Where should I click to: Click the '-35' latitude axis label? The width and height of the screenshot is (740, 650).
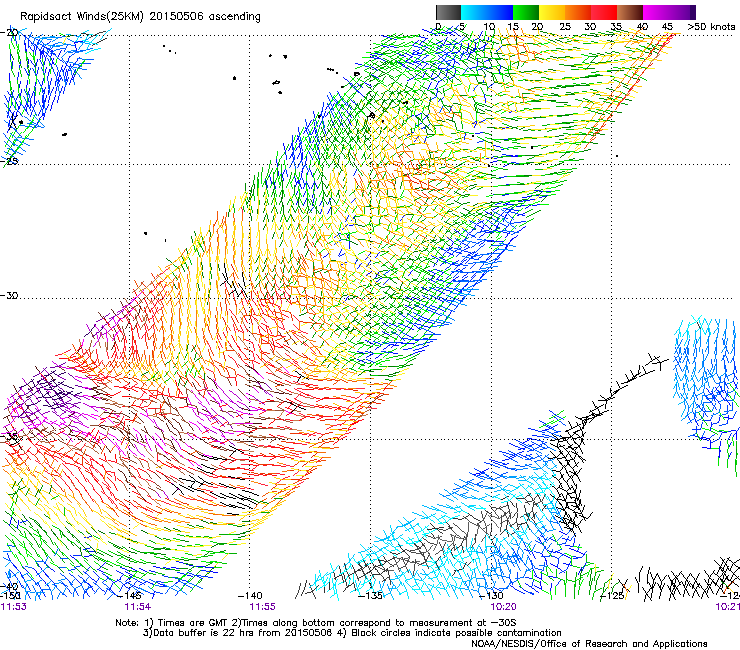coord(9,437)
